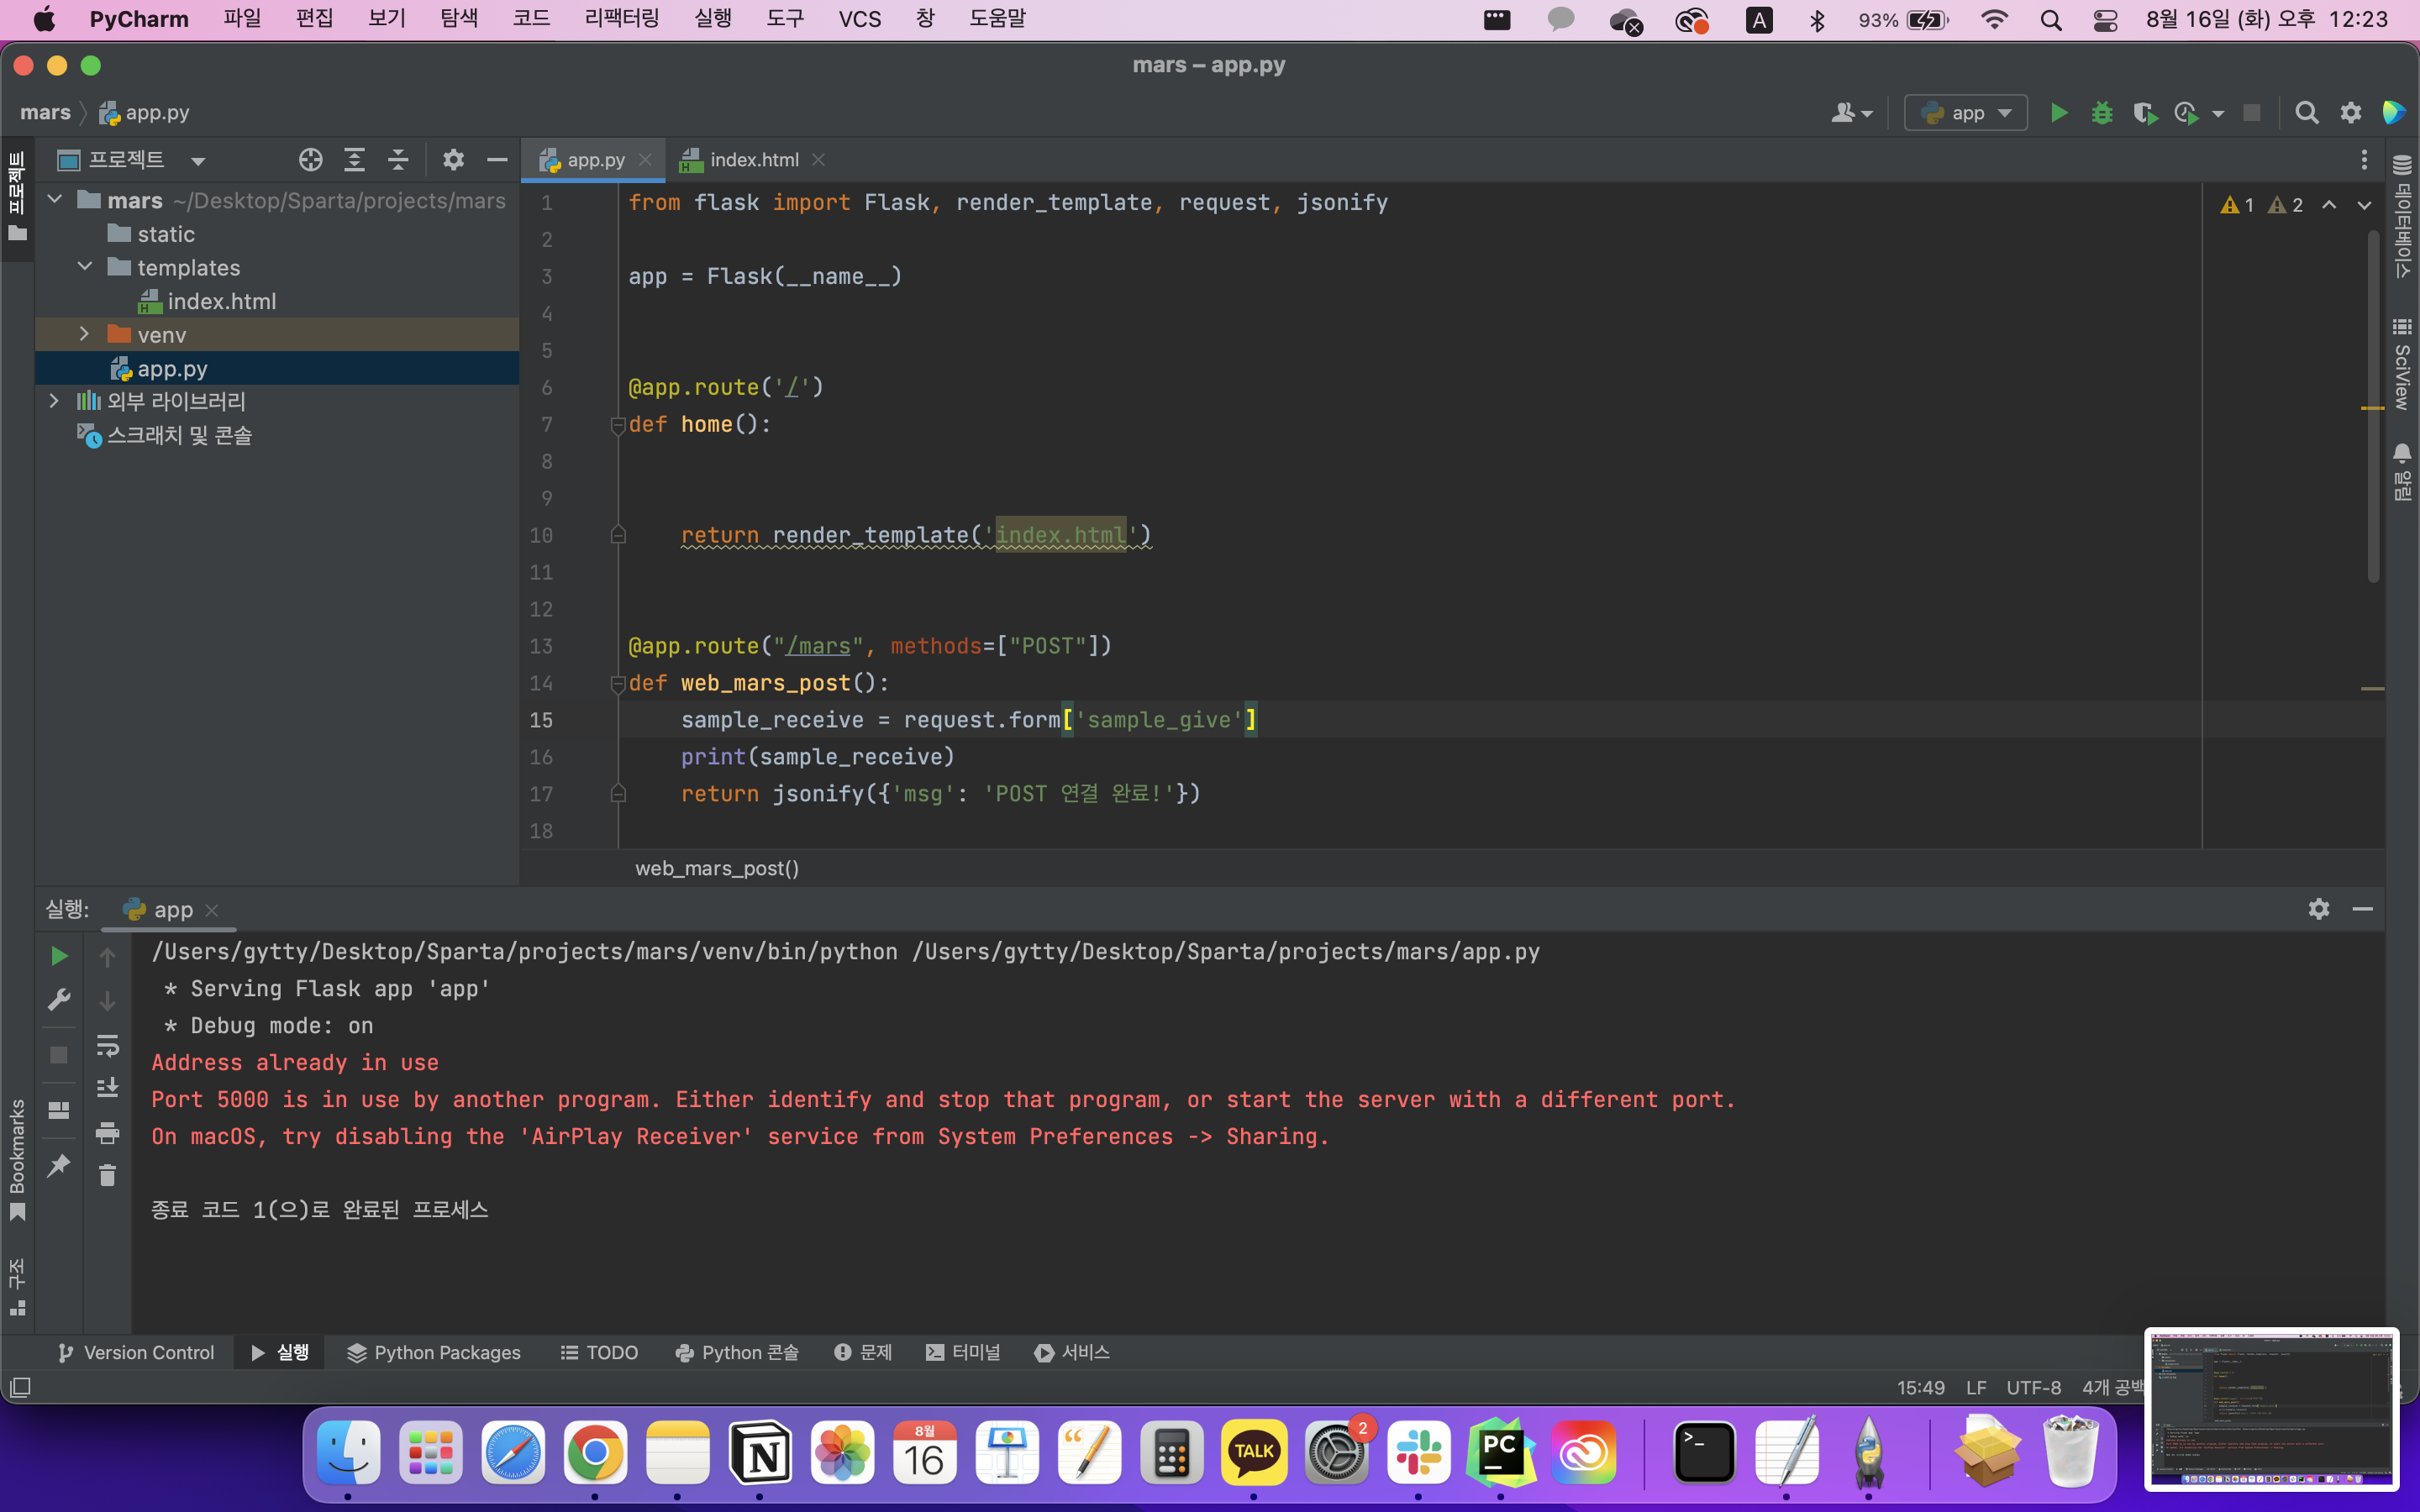Open the profiler options dropdown arrow
Screen dimensions: 2420x1512
point(2218,114)
